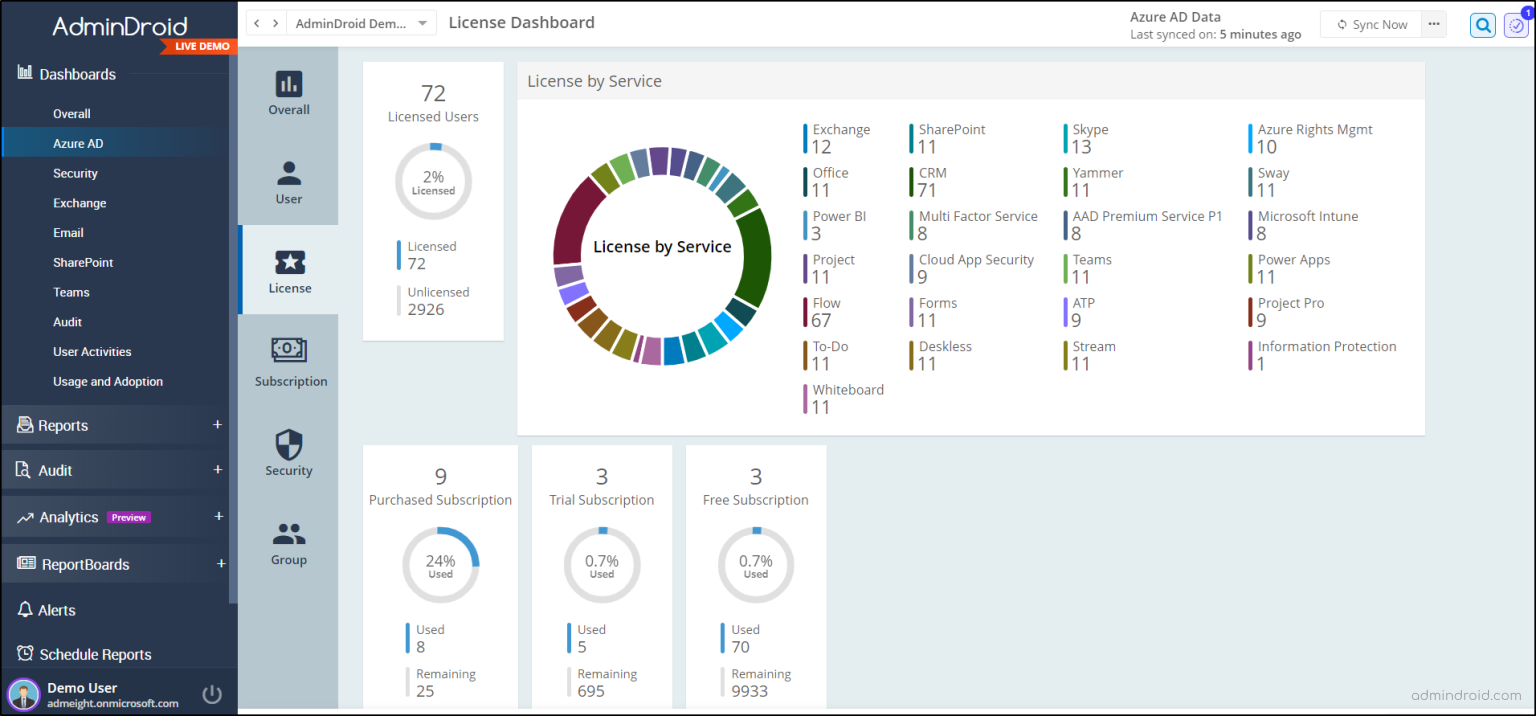This screenshot has width=1536, height=716.
Task: Click the License star icon
Action: click(x=289, y=269)
